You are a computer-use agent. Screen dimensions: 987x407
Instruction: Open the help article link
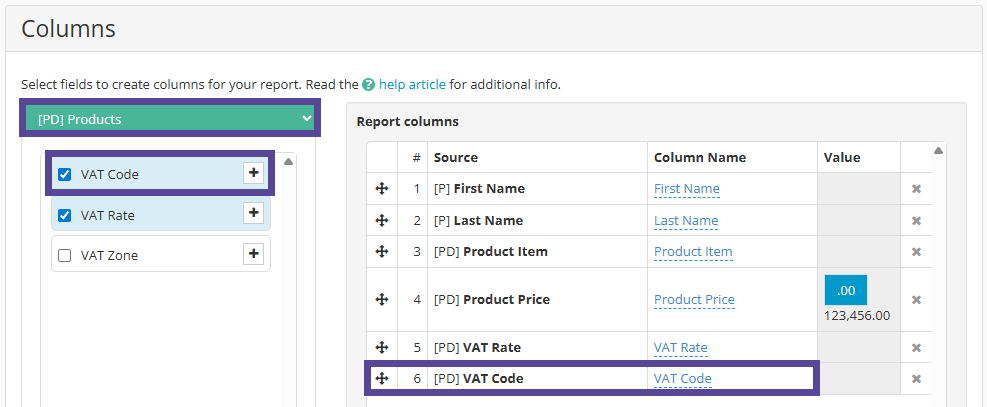coord(412,85)
